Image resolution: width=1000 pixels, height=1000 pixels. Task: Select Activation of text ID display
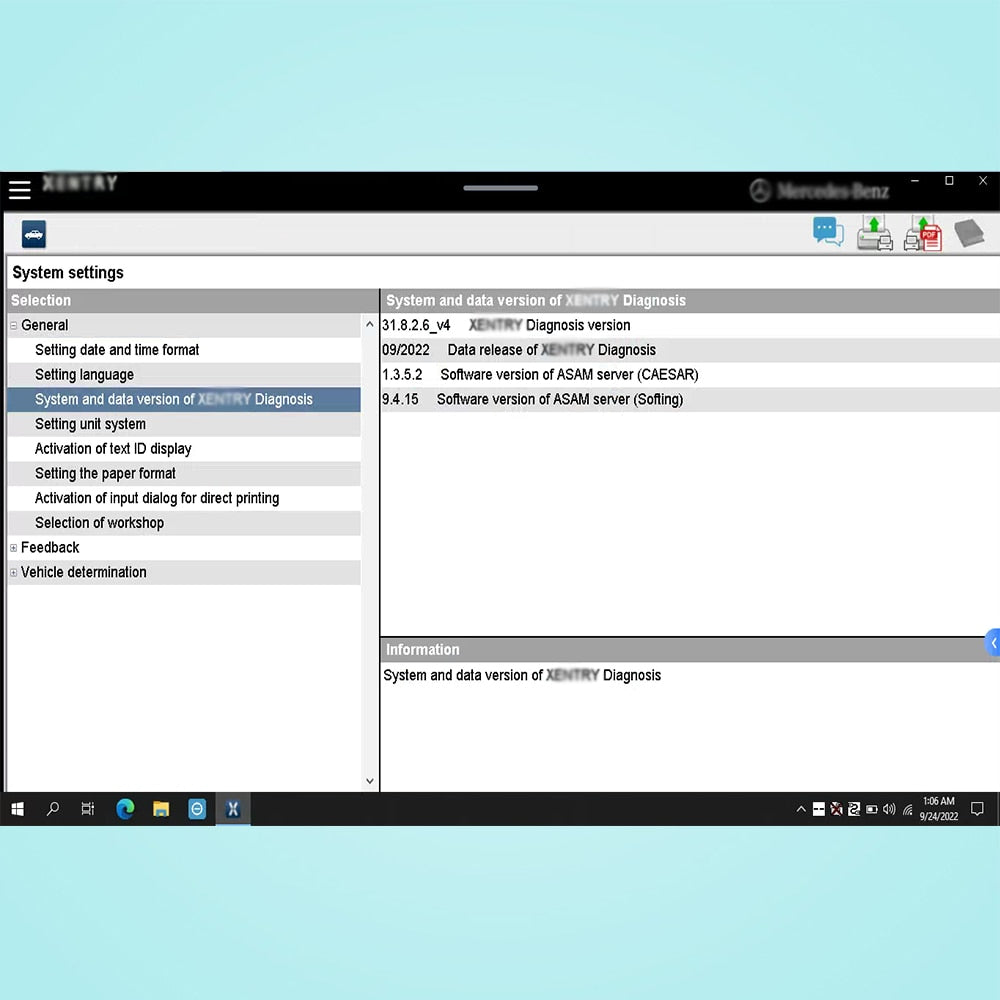click(184, 449)
